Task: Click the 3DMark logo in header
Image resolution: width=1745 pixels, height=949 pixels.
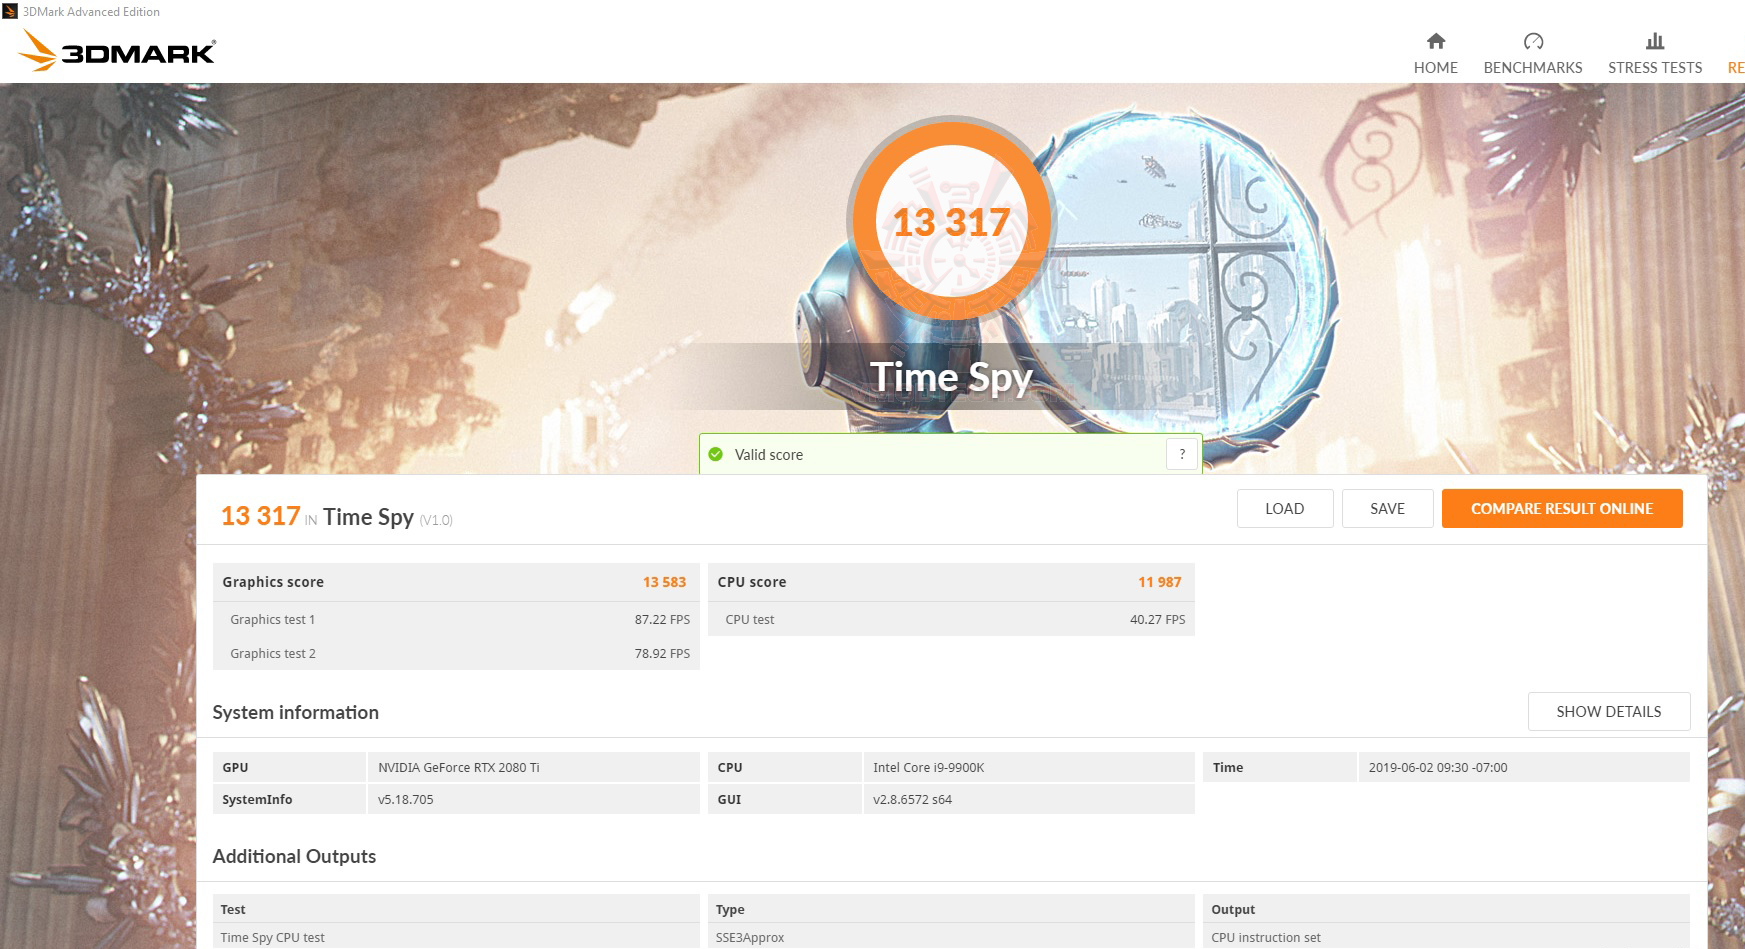Action: coord(117,51)
